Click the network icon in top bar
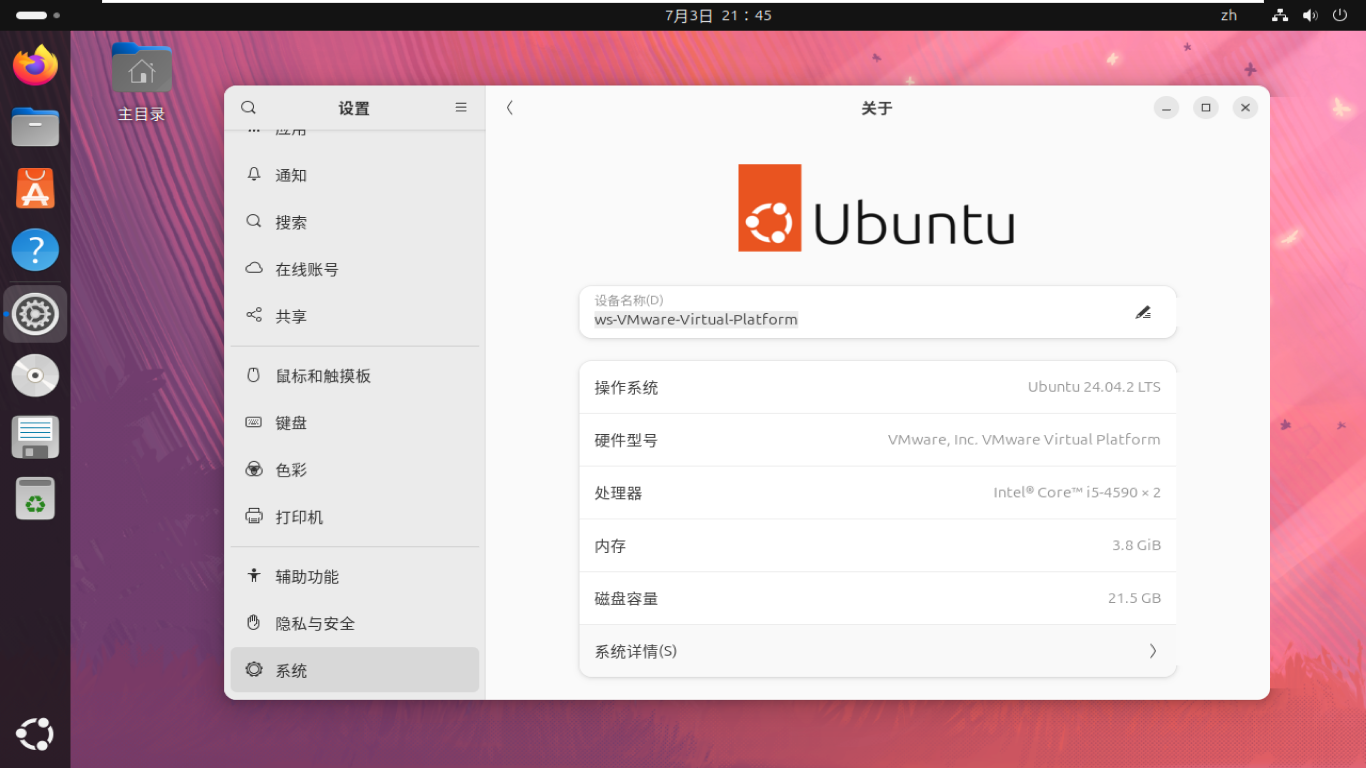The width and height of the screenshot is (1366, 768). [x=1280, y=15]
